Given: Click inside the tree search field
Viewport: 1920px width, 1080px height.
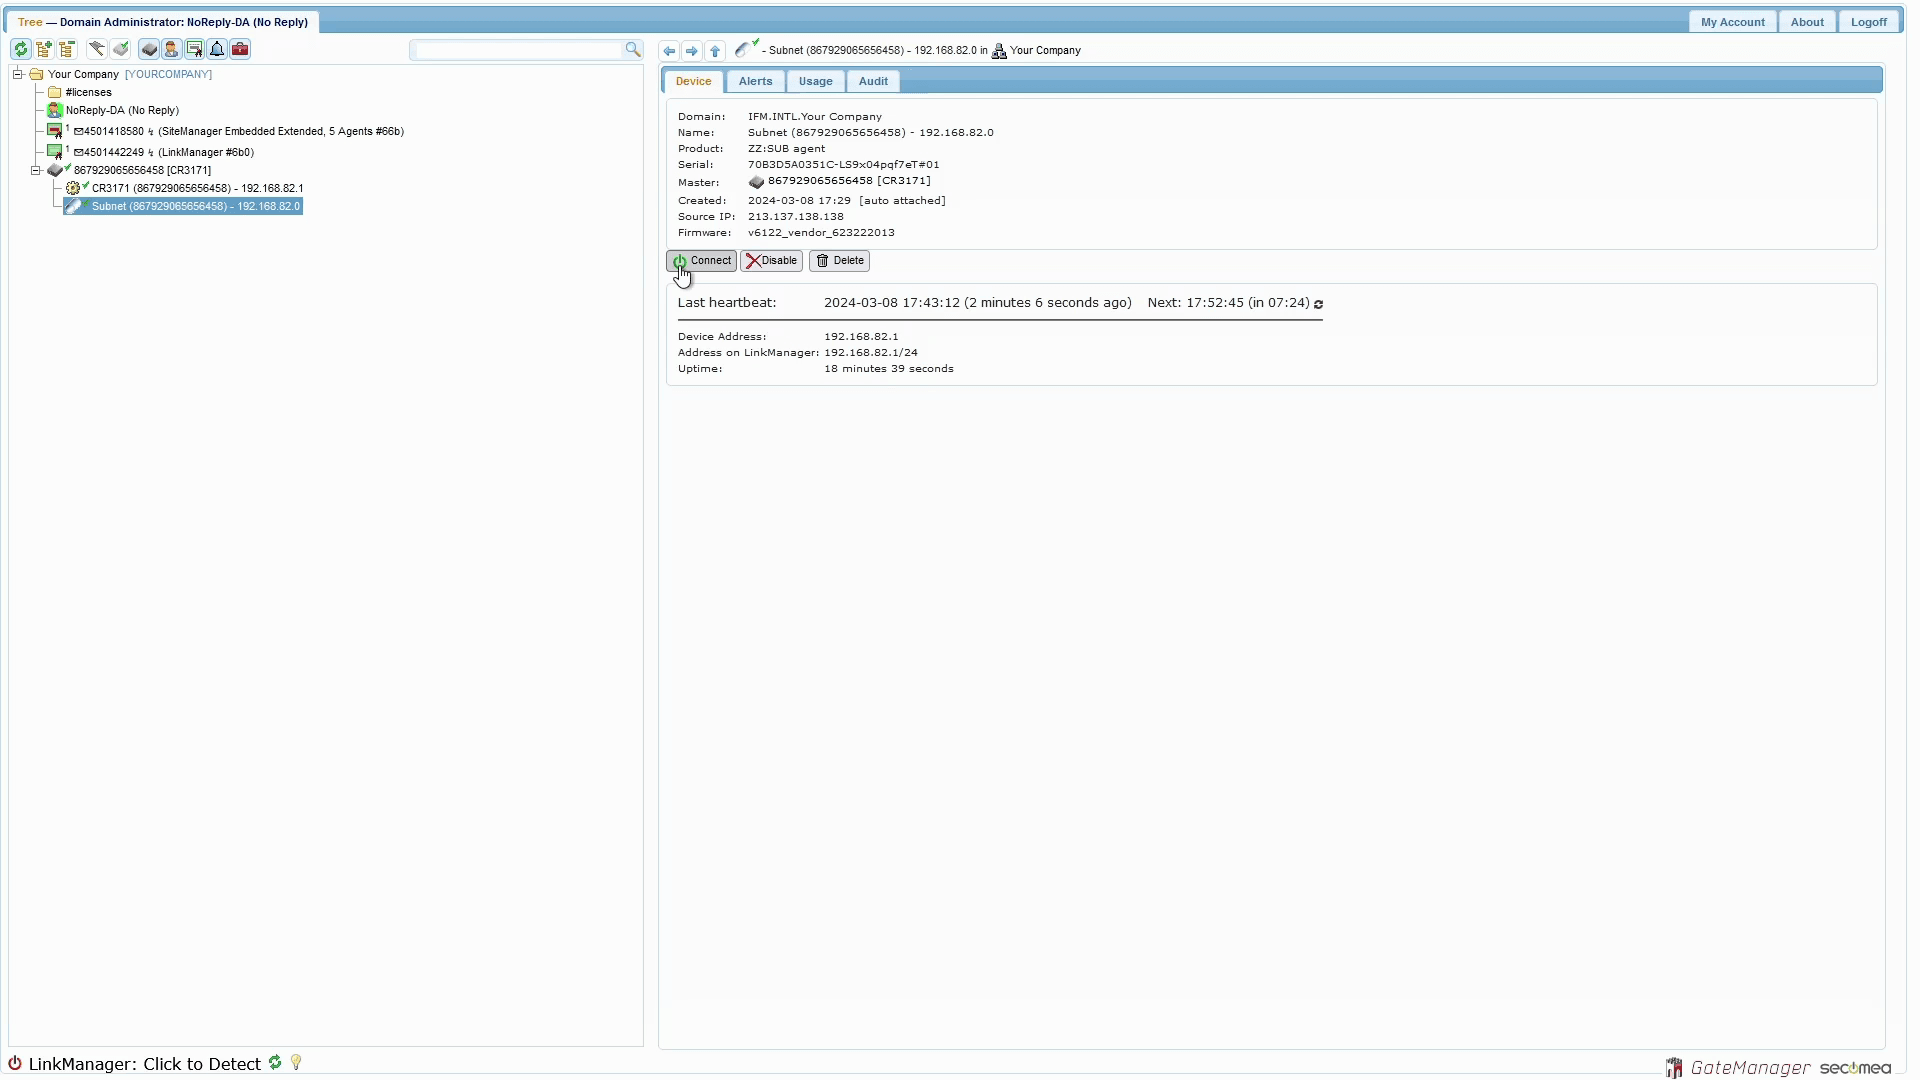Looking at the screenshot, I should point(518,50).
